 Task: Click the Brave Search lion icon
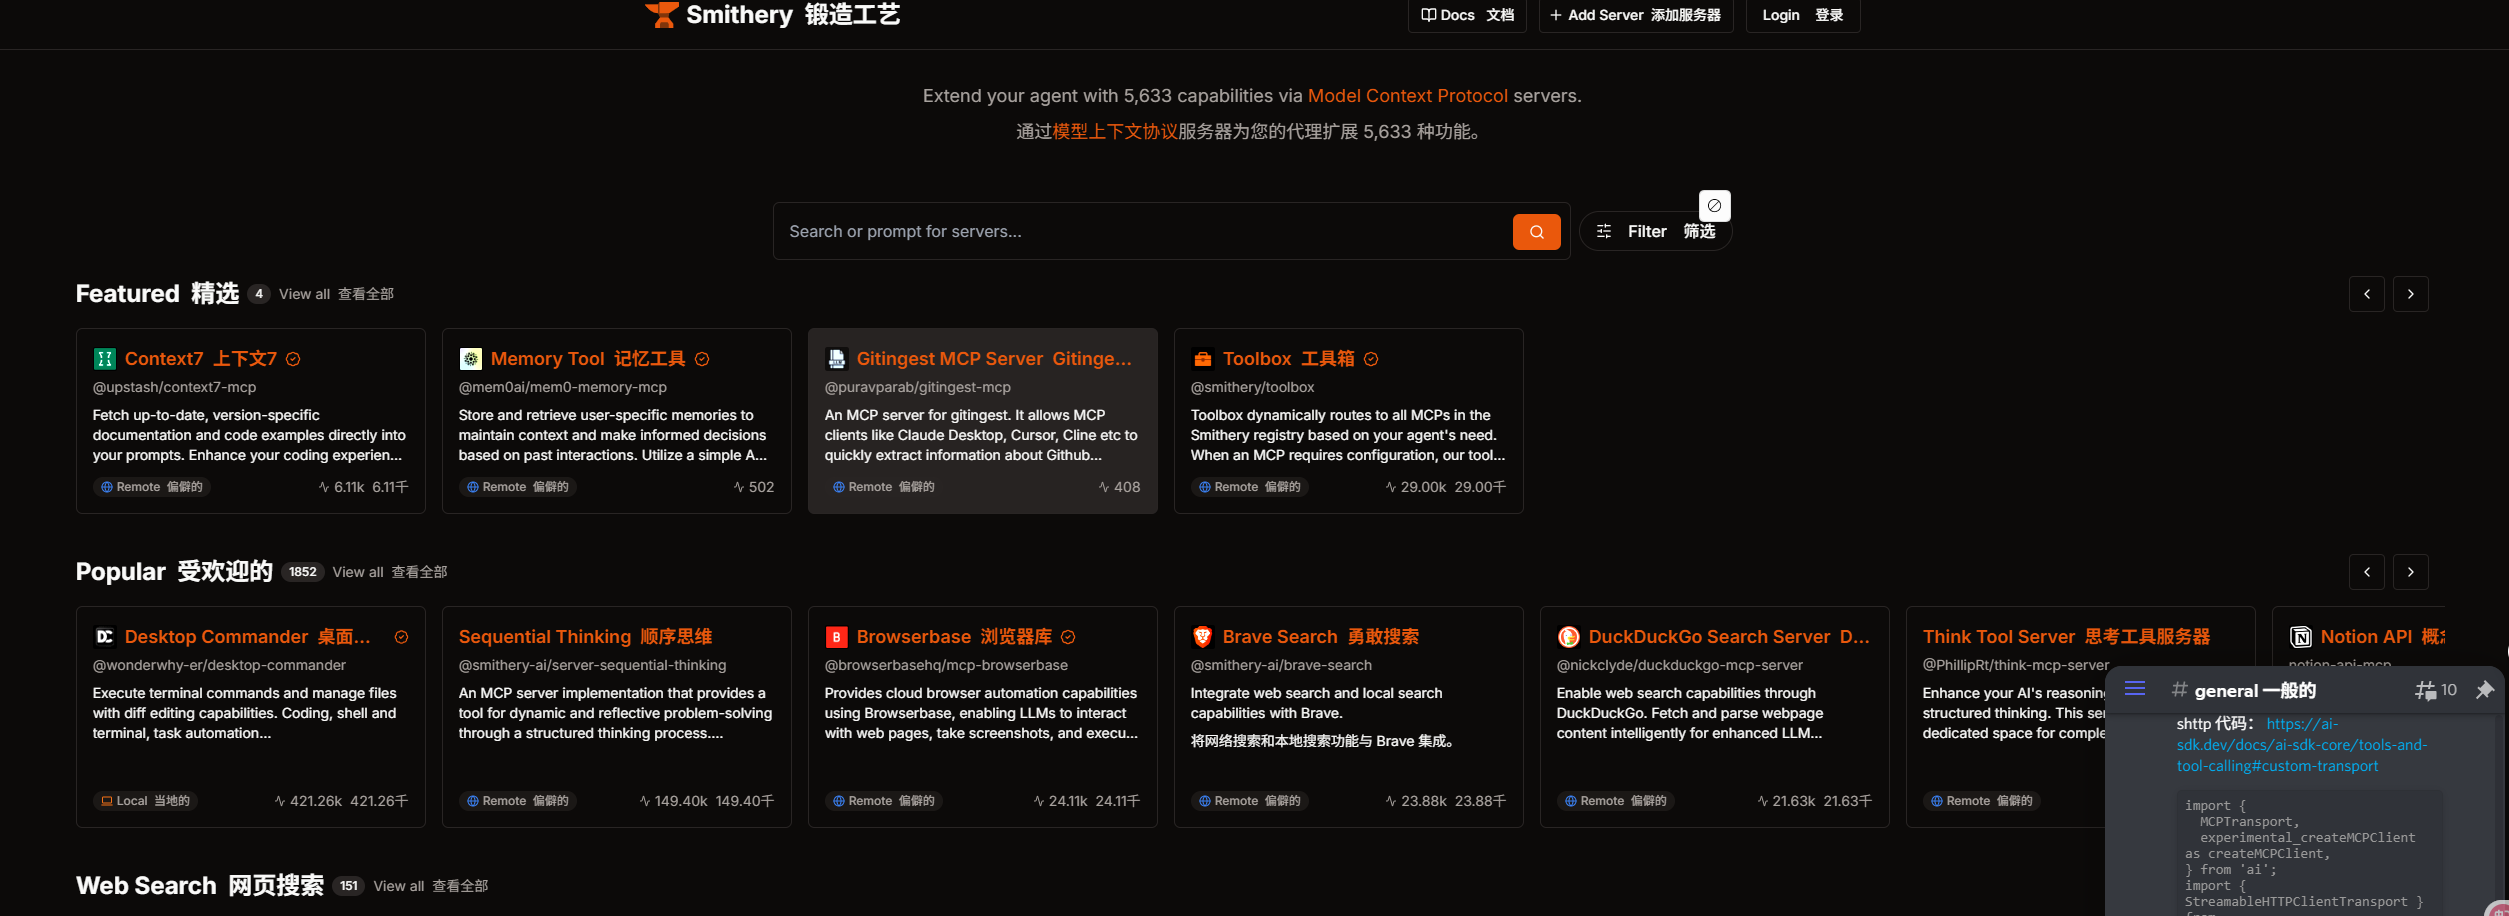click(1202, 637)
